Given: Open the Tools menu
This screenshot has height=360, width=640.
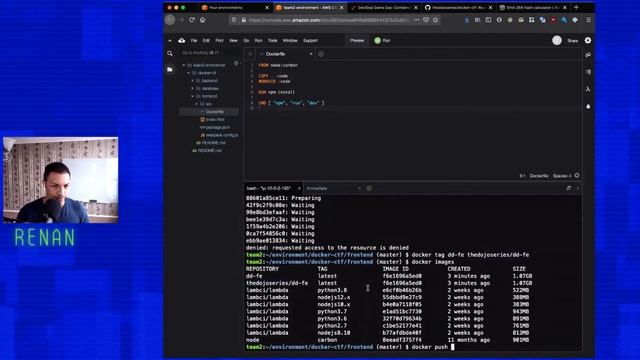Looking at the screenshot, I should pos(272,40).
